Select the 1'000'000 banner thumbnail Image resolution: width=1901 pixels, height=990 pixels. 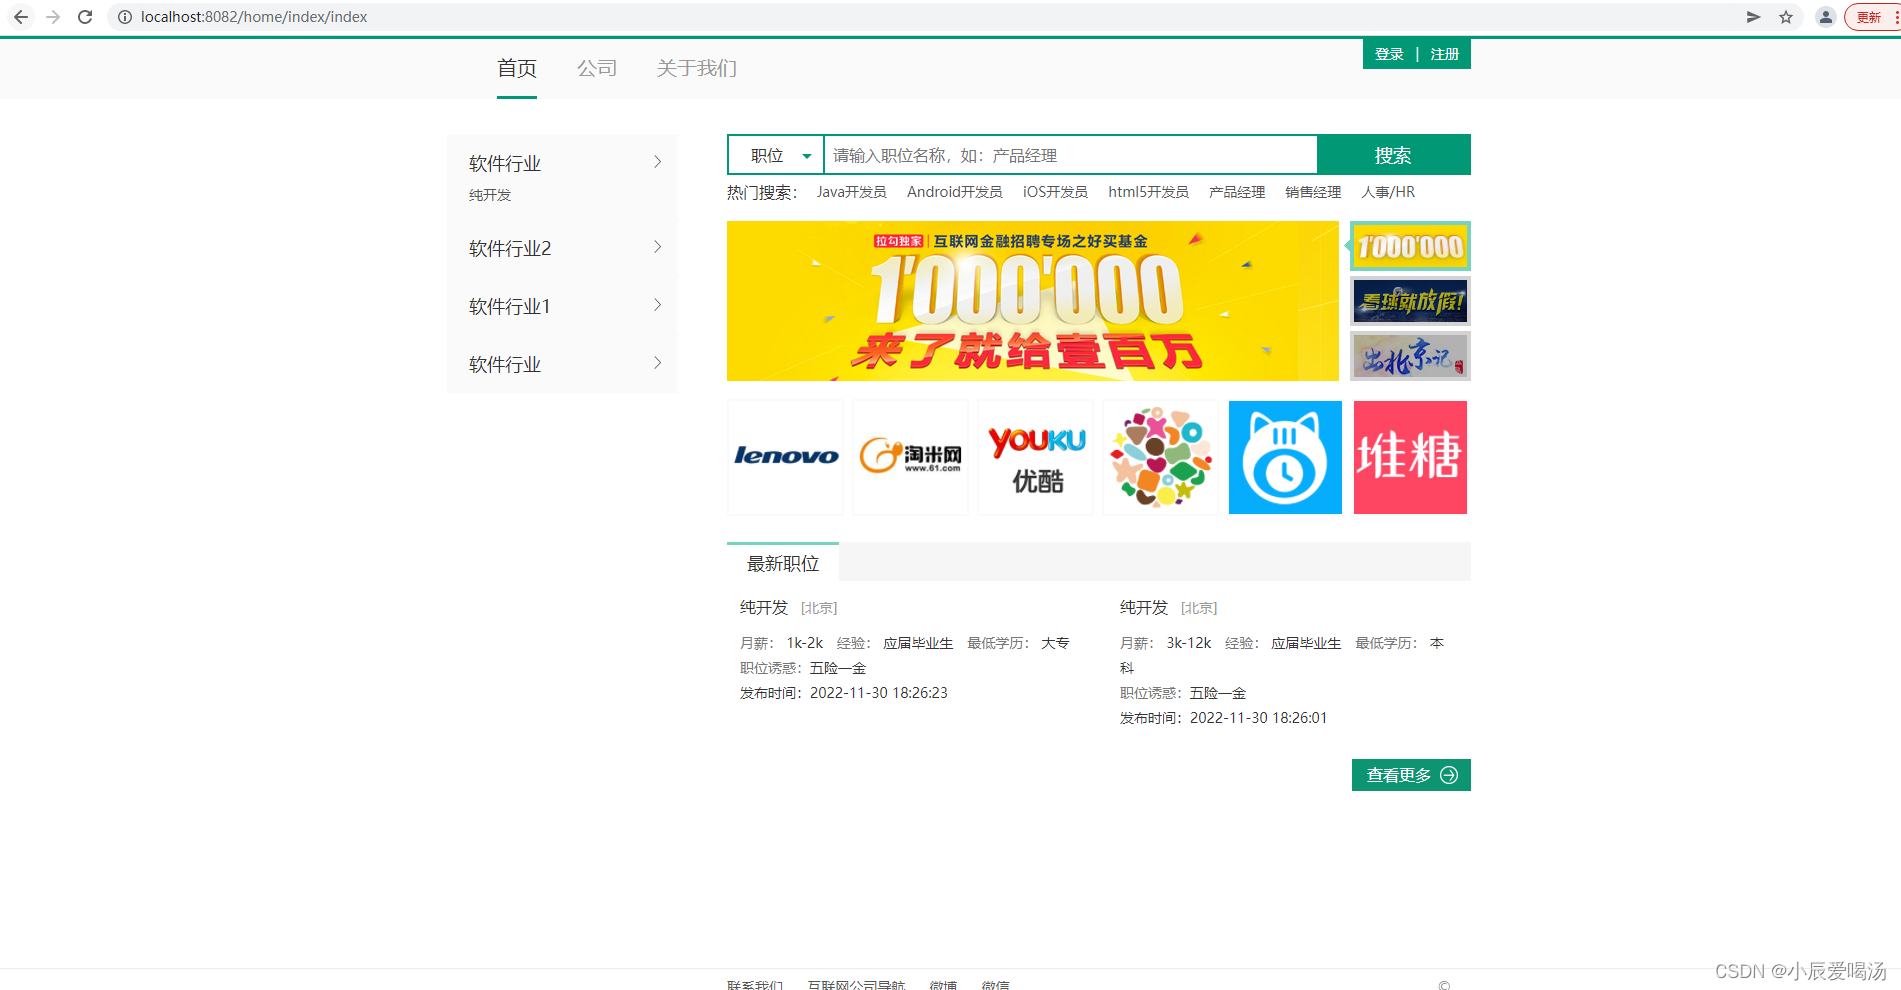(1410, 246)
